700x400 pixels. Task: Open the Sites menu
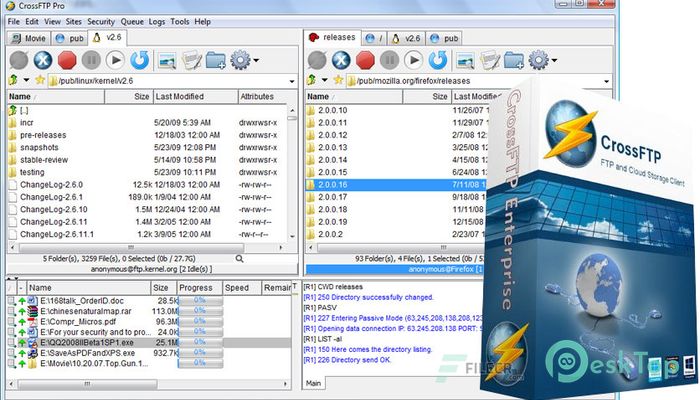click(x=74, y=21)
